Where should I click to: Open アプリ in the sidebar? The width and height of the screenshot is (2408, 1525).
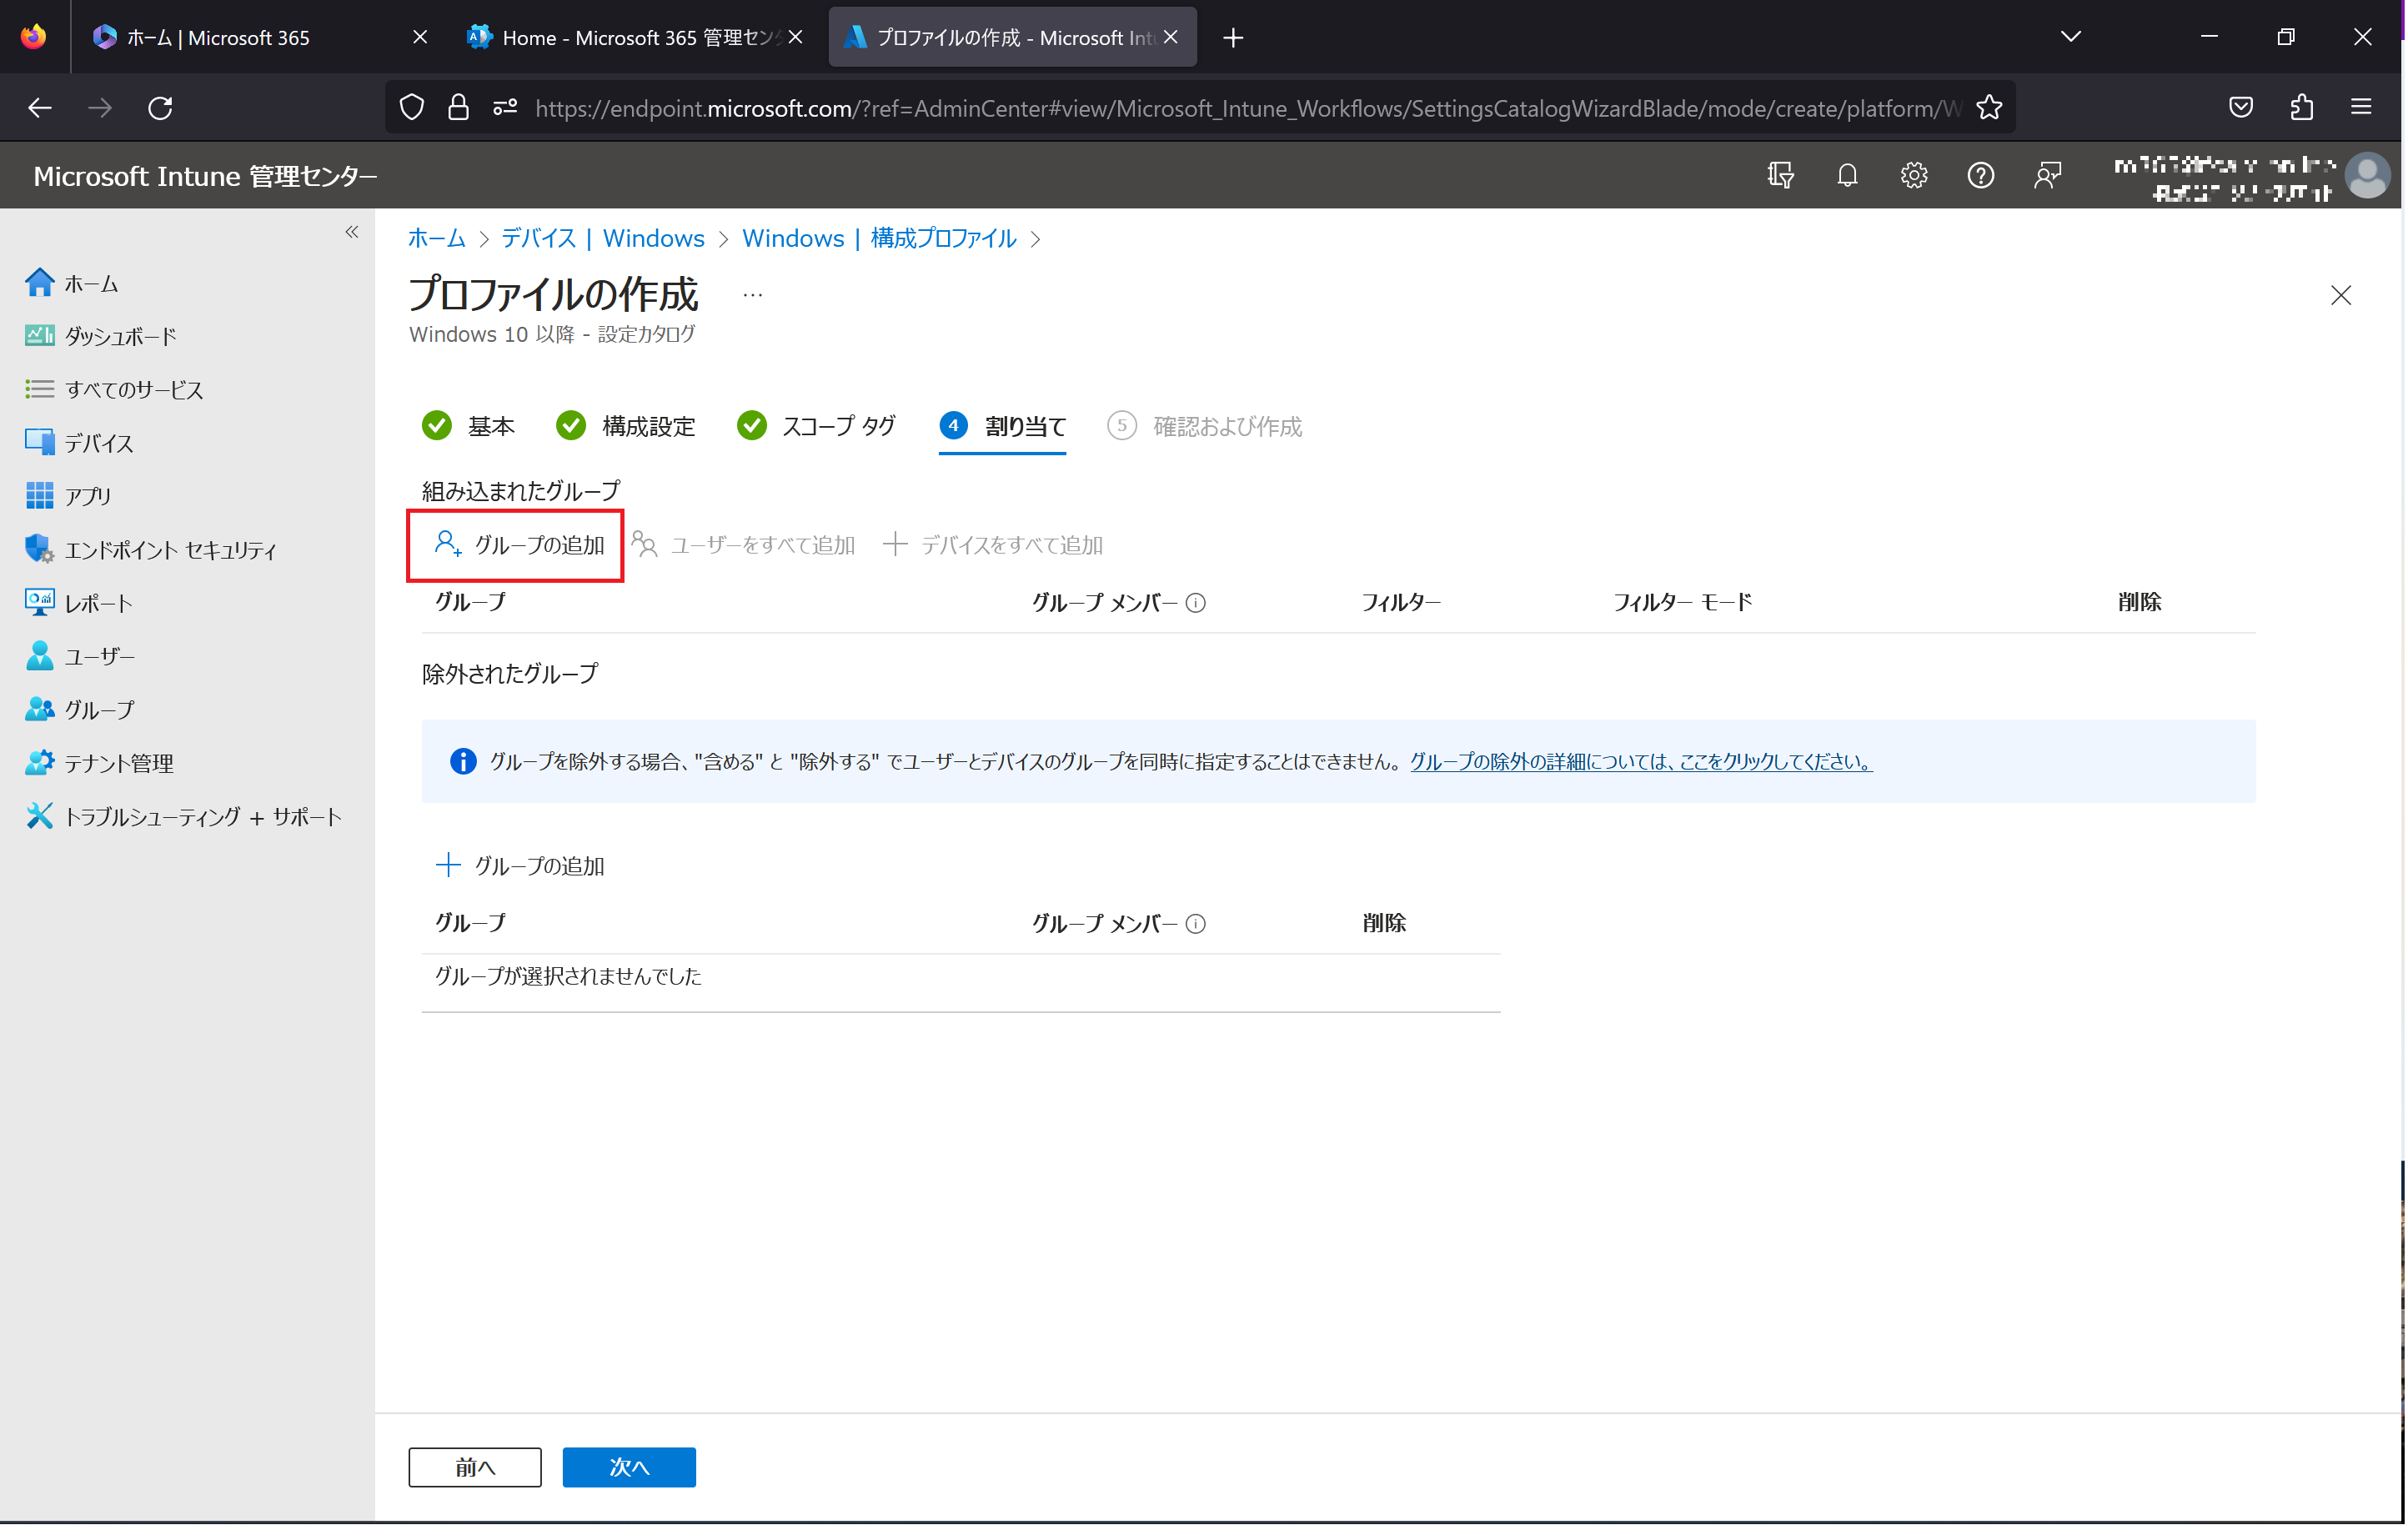(x=68, y=497)
